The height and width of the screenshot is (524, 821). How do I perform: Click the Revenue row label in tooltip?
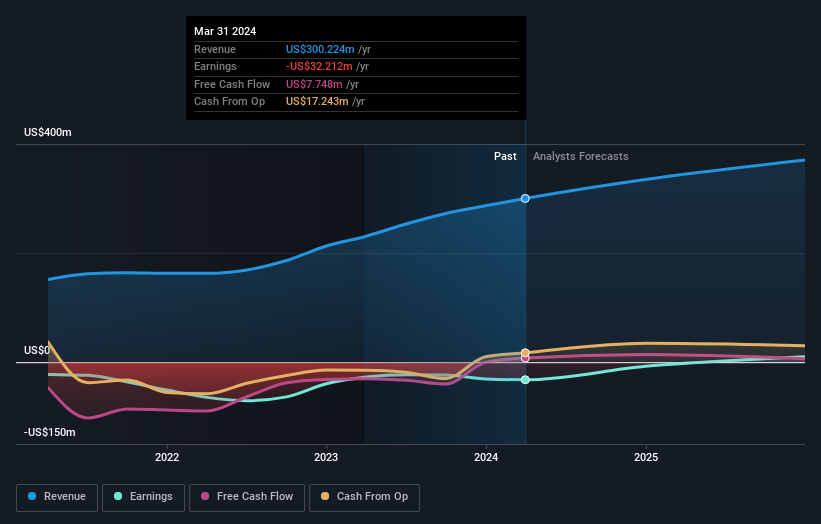(215, 49)
